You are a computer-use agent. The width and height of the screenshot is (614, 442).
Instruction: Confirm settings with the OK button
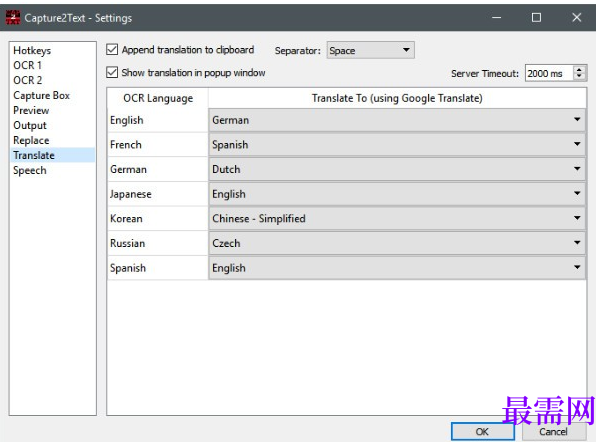coord(482,431)
